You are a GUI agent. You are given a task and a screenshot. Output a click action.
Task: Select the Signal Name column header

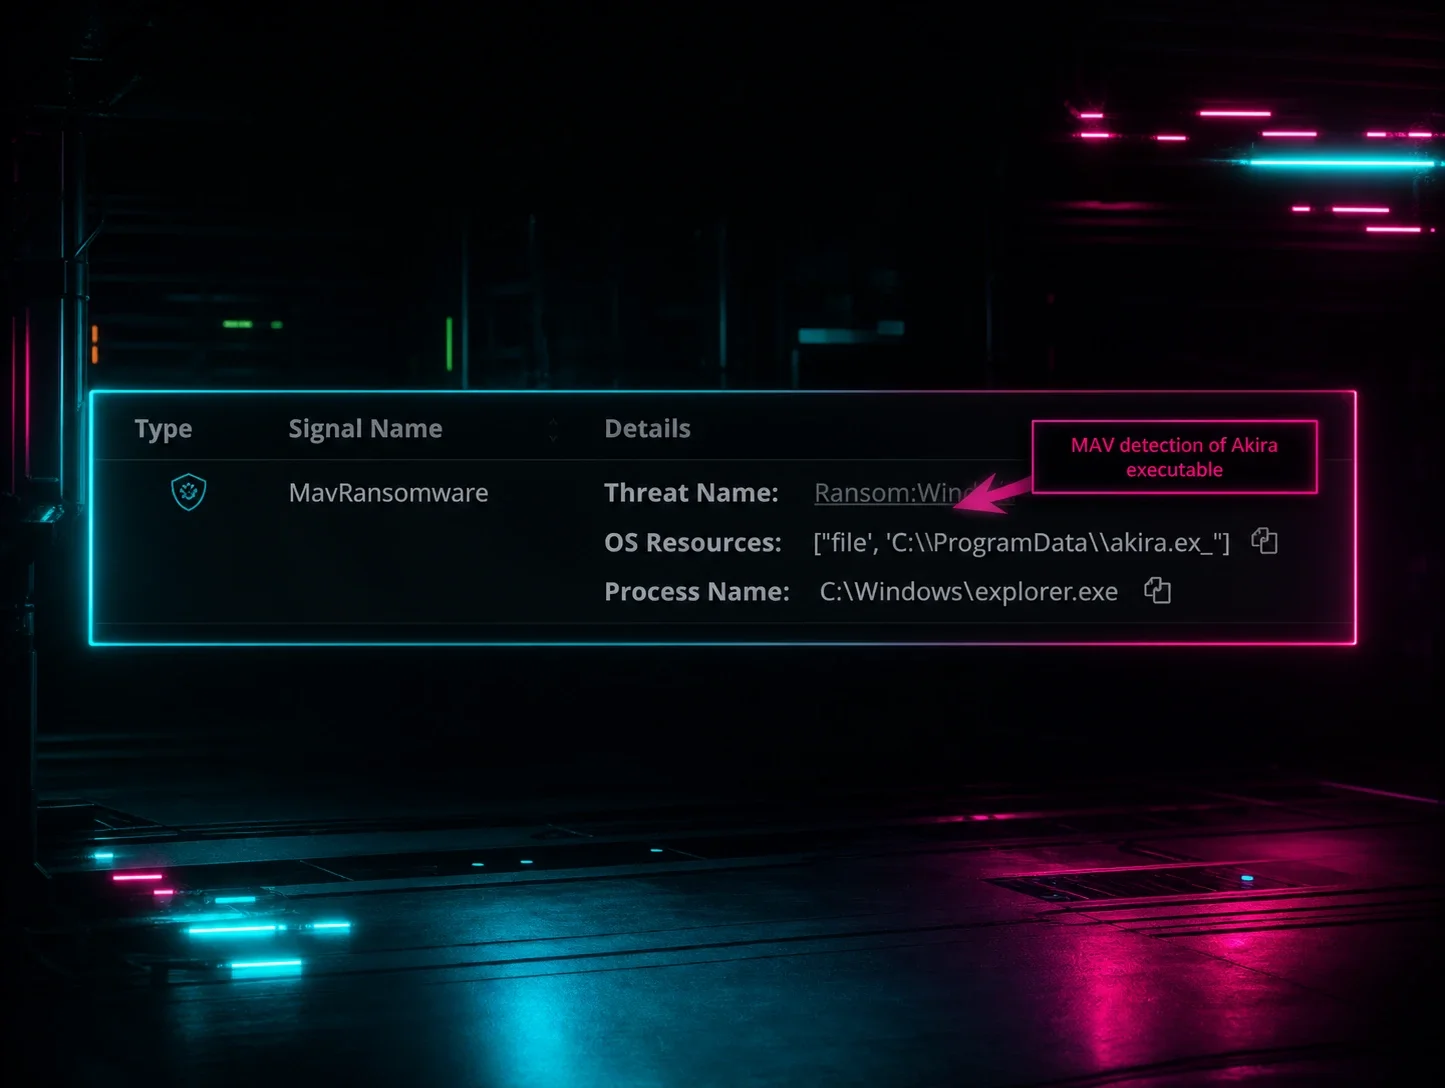tap(365, 429)
